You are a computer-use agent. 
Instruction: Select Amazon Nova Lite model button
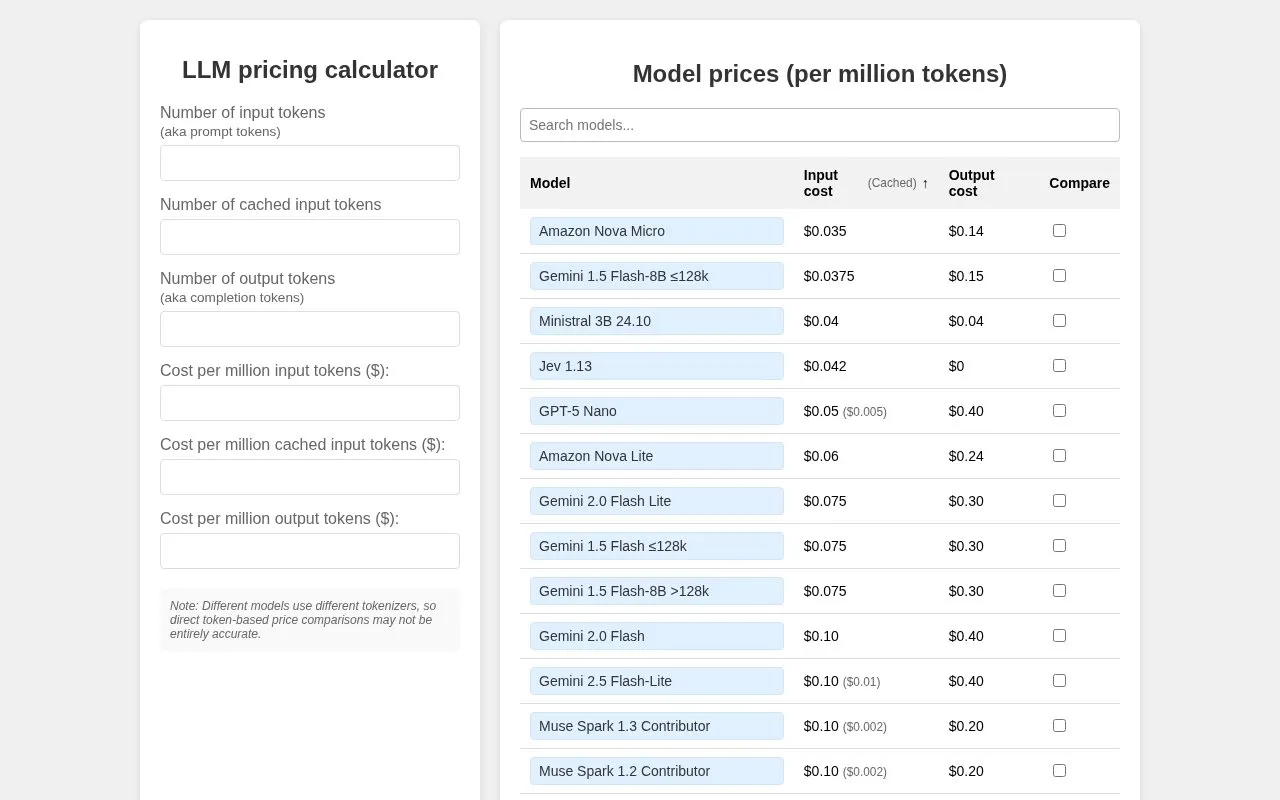click(657, 456)
